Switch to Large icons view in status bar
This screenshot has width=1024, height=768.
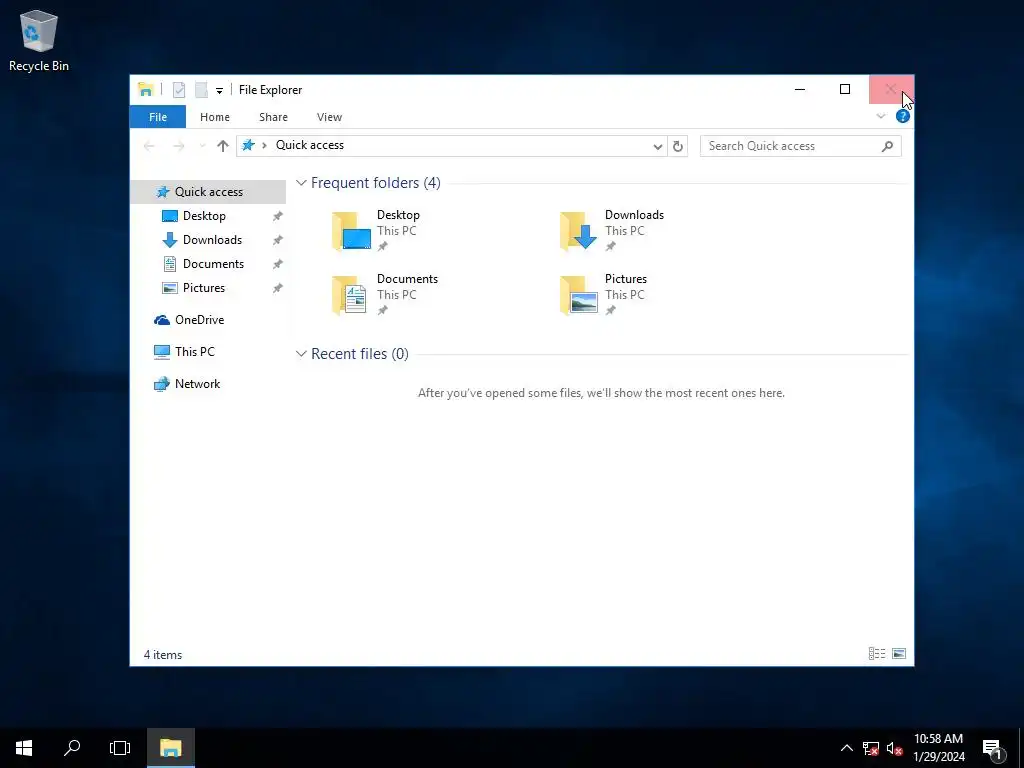click(x=899, y=654)
